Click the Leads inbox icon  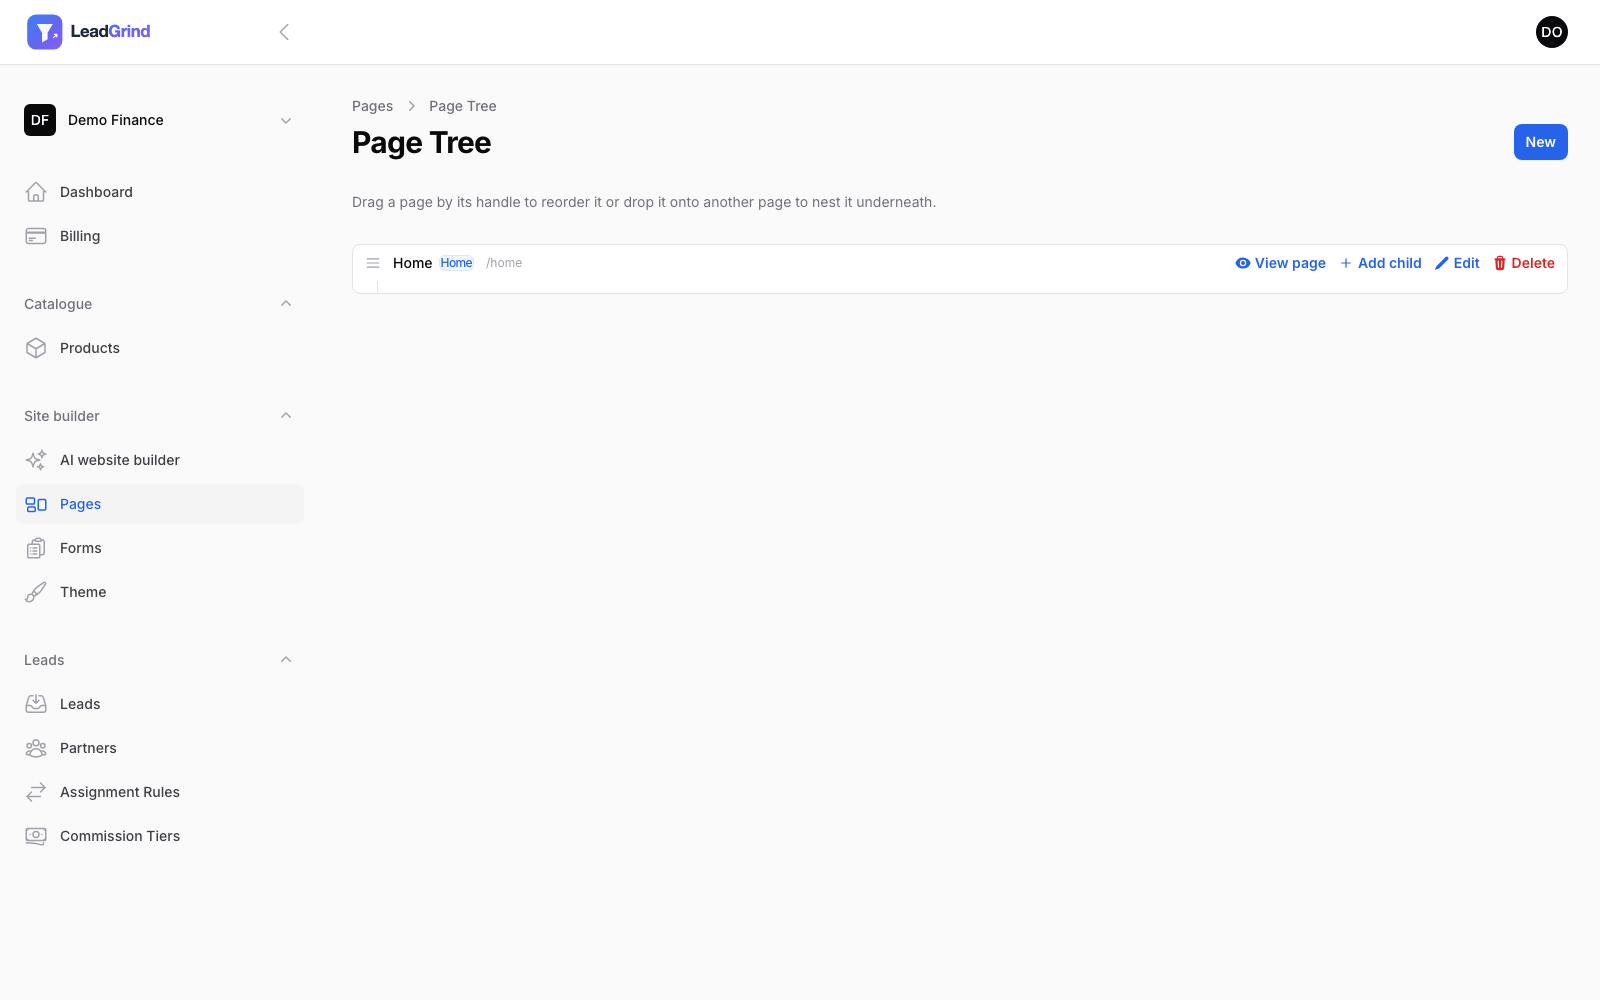[36, 704]
